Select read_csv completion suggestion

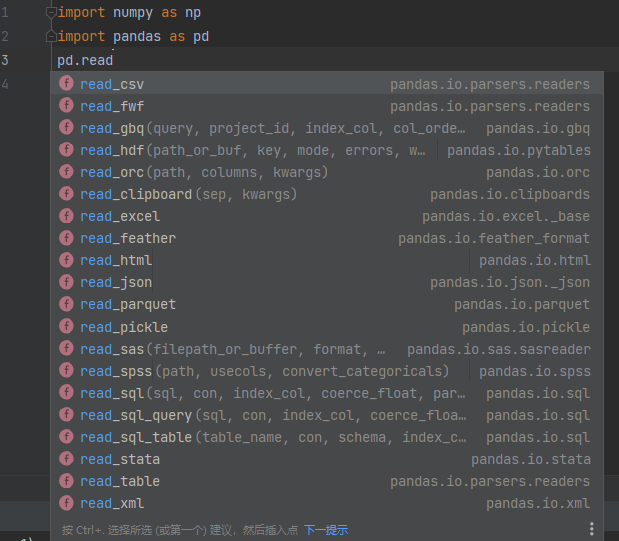click(x=327, y=84)
